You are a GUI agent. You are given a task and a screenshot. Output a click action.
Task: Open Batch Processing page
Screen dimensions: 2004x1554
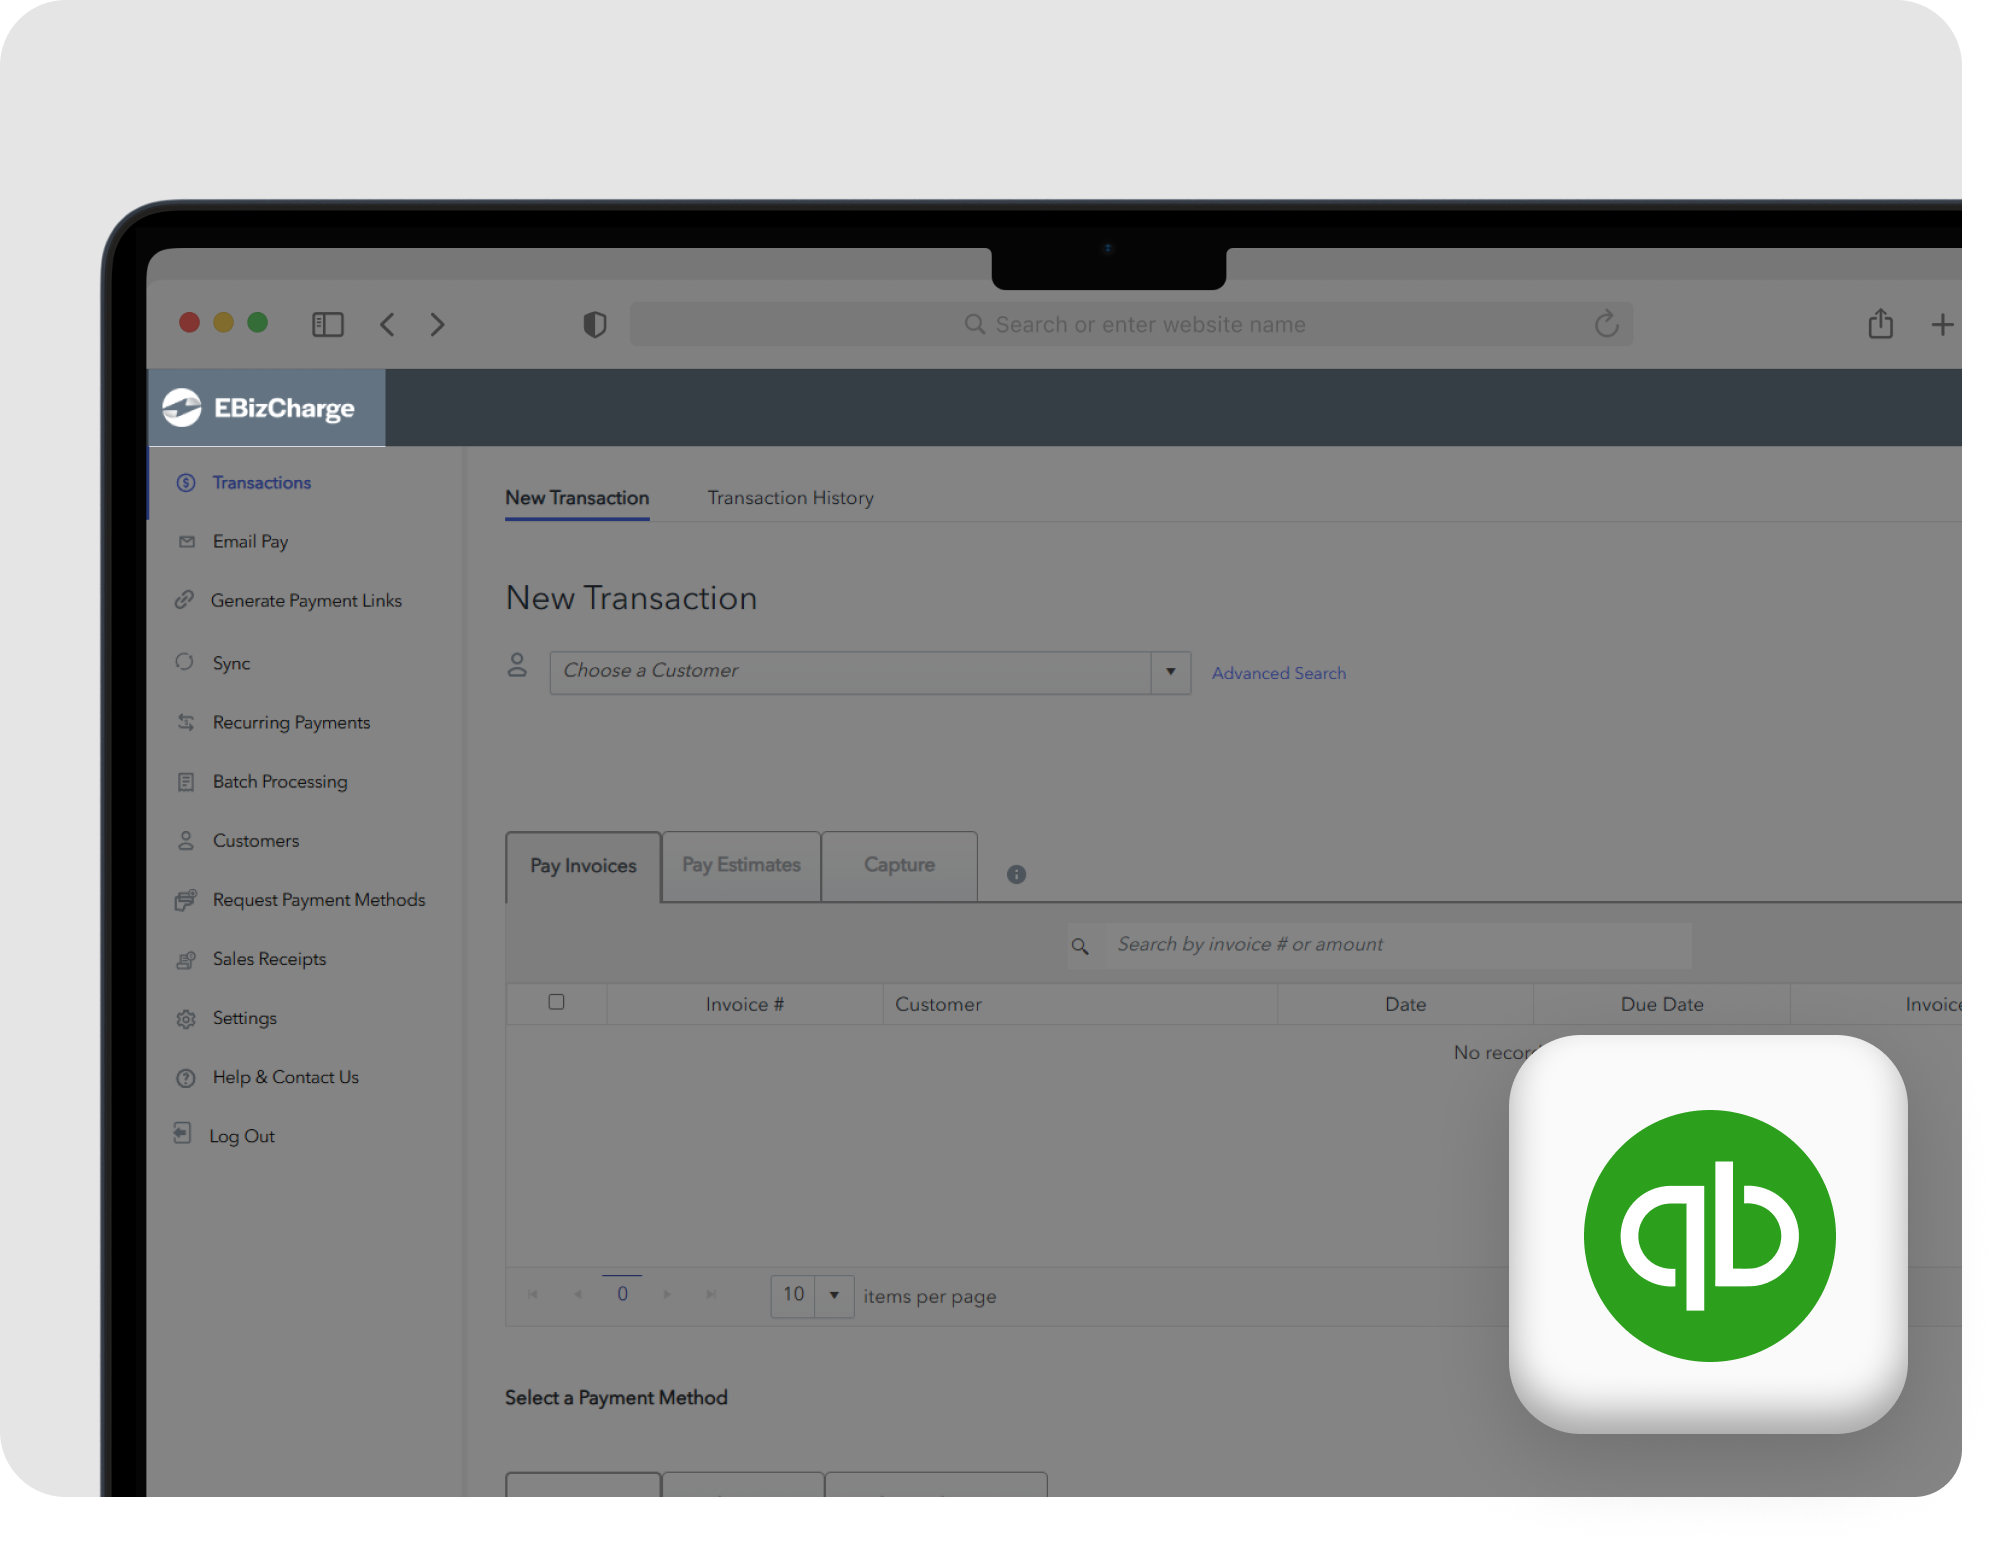[280, 782]
